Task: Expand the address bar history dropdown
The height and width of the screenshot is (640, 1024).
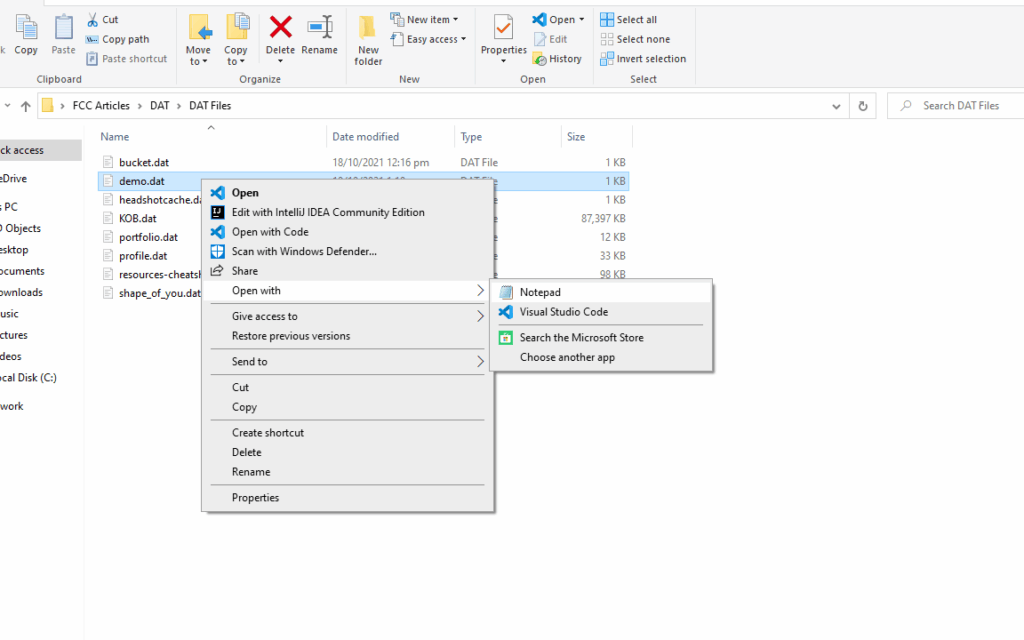Action: coord(837,105)
